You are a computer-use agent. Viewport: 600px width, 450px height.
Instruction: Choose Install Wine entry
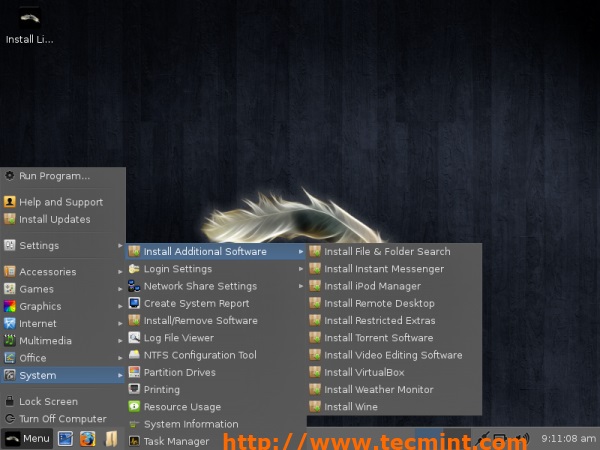pos(394,406)
